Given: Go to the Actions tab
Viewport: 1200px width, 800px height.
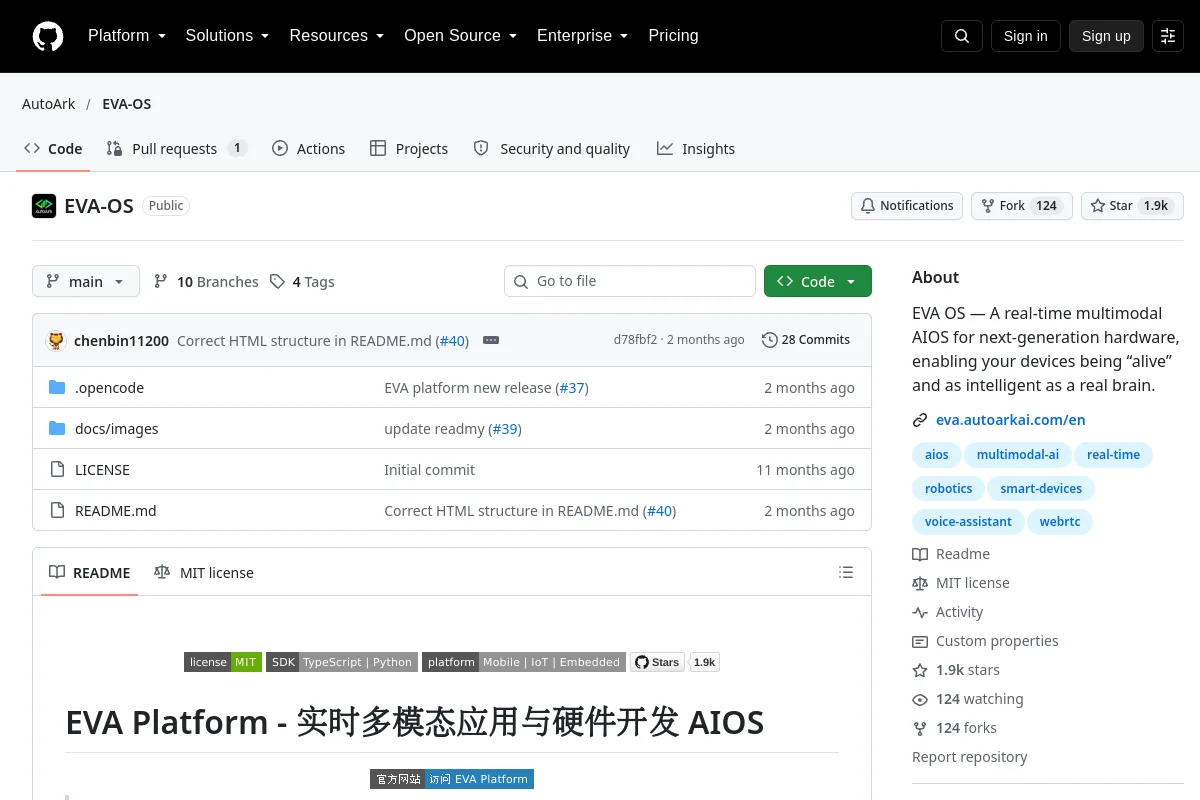Looking at the screenshot, I should 309,149.
